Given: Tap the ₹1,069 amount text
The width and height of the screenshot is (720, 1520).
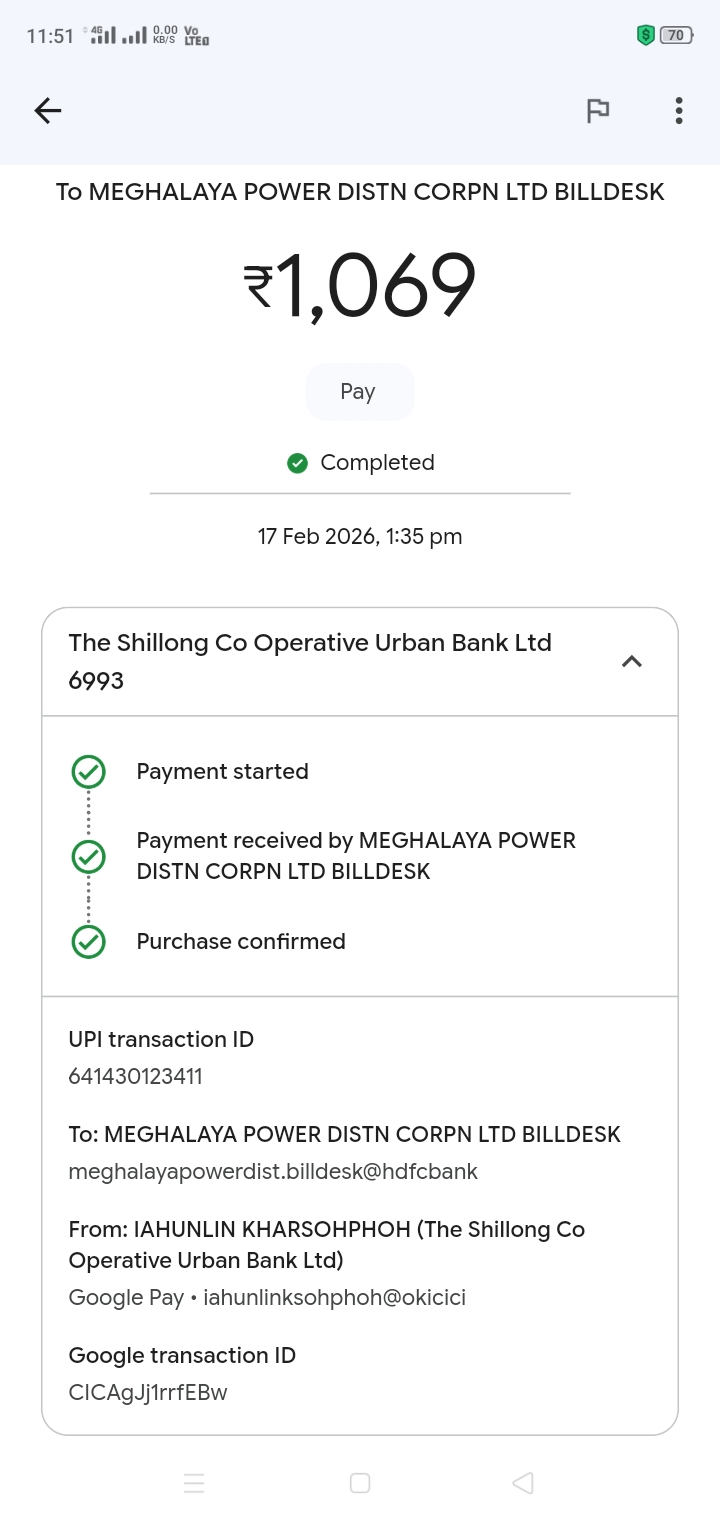Looking at the screenshot, I should coord(360,287).
